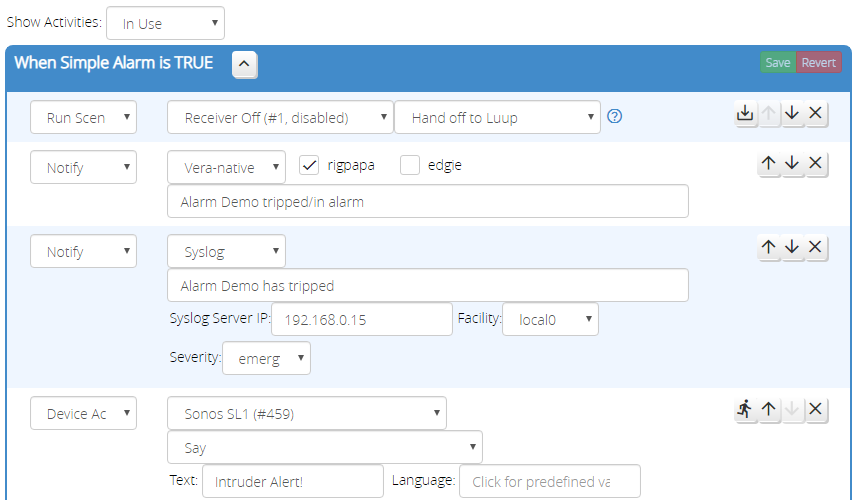Collapse the When Simple Alarm is TRUE section
Screen dimensions: 856x500
pos(245,64)
